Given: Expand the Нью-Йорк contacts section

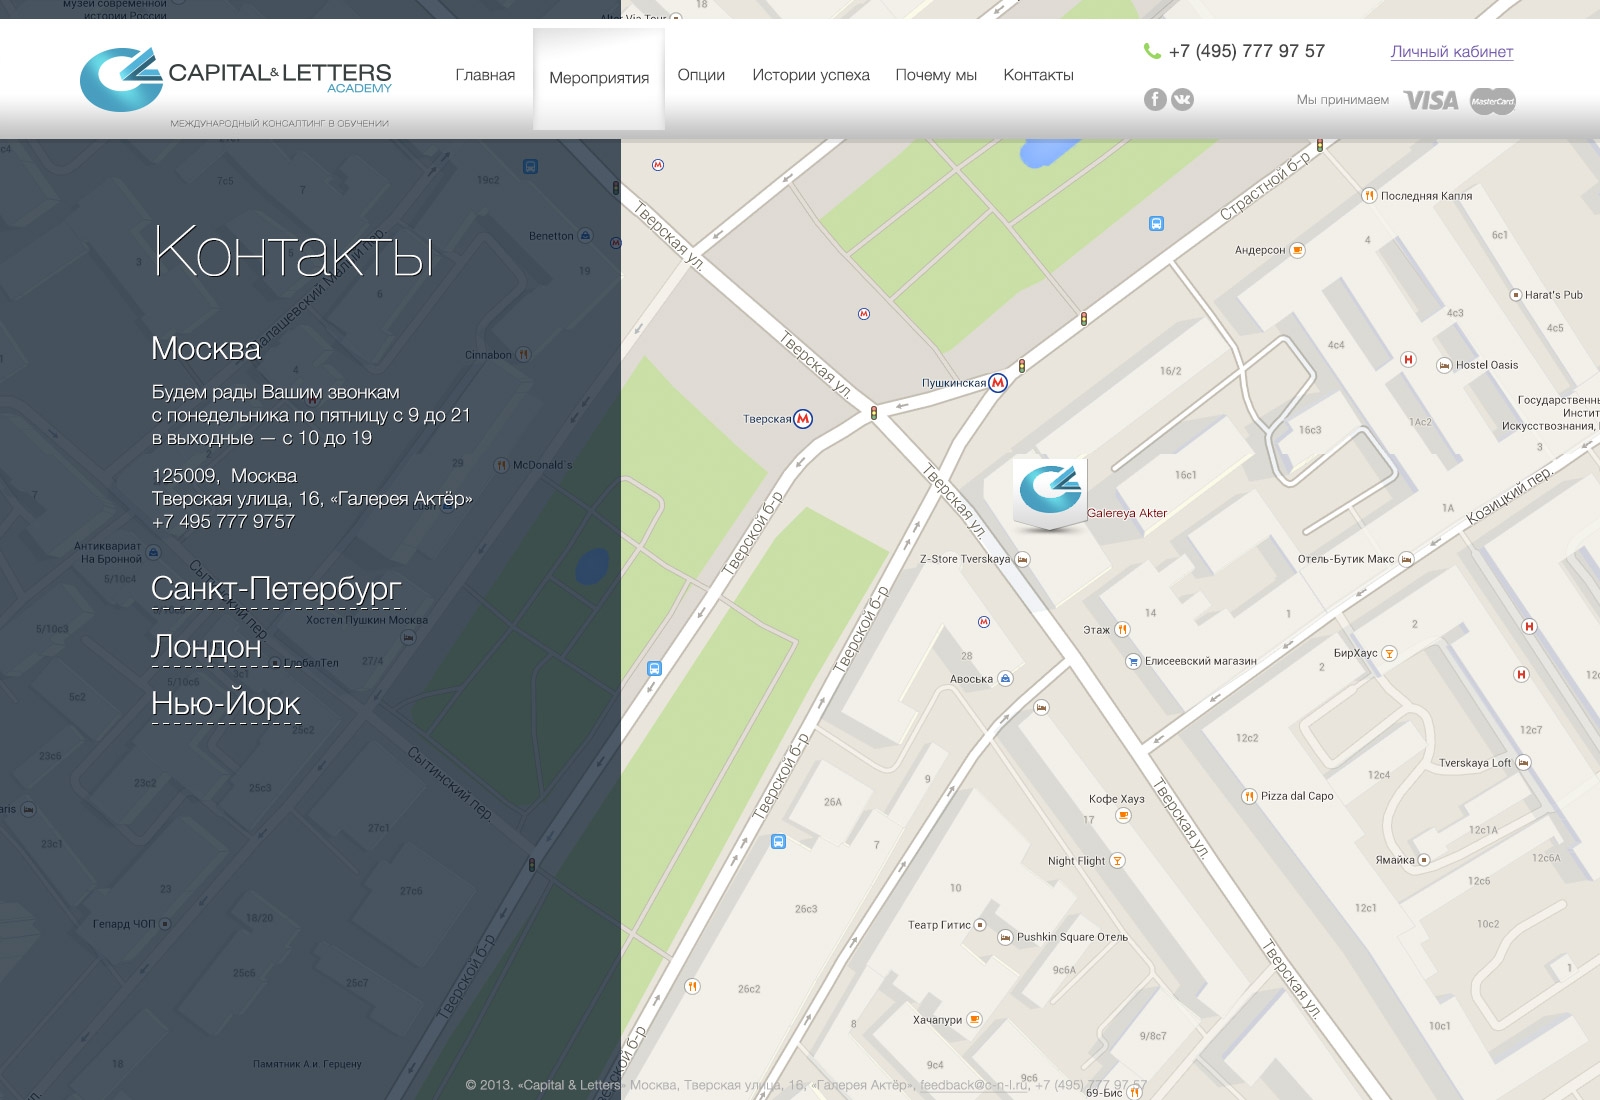Looking at the screenshot, I should pyautogui.click(x=226, y=704).
